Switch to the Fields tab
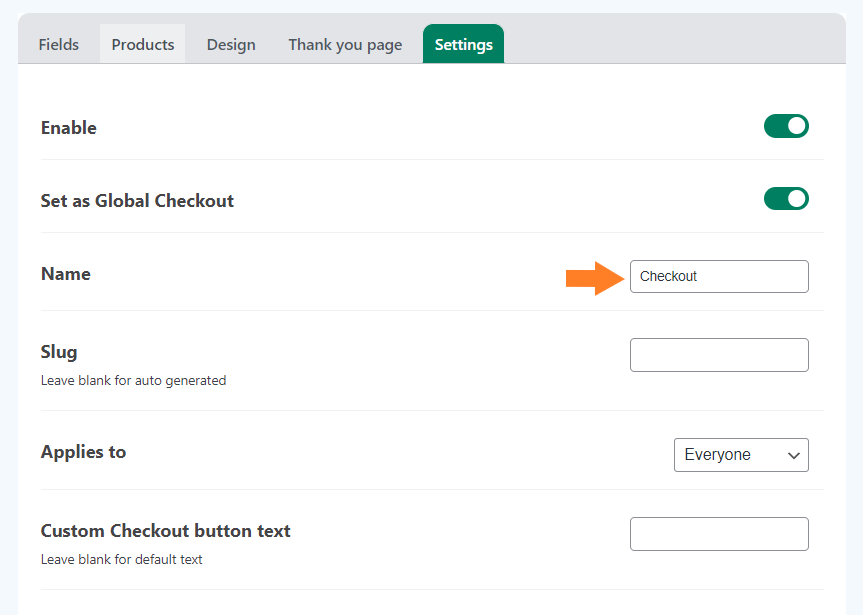Screen dimensions: 863x615 pos(58,44)
